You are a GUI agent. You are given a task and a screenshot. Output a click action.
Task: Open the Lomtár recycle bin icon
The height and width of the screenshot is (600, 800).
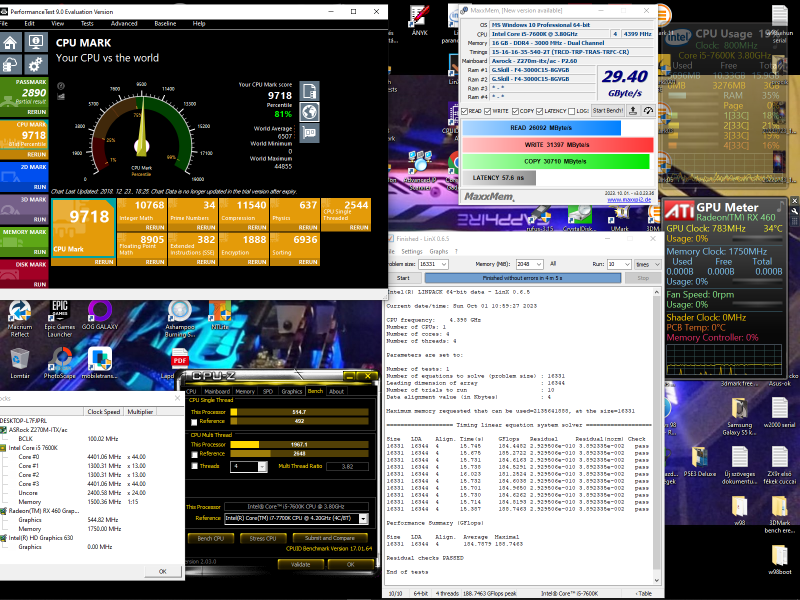20,363
